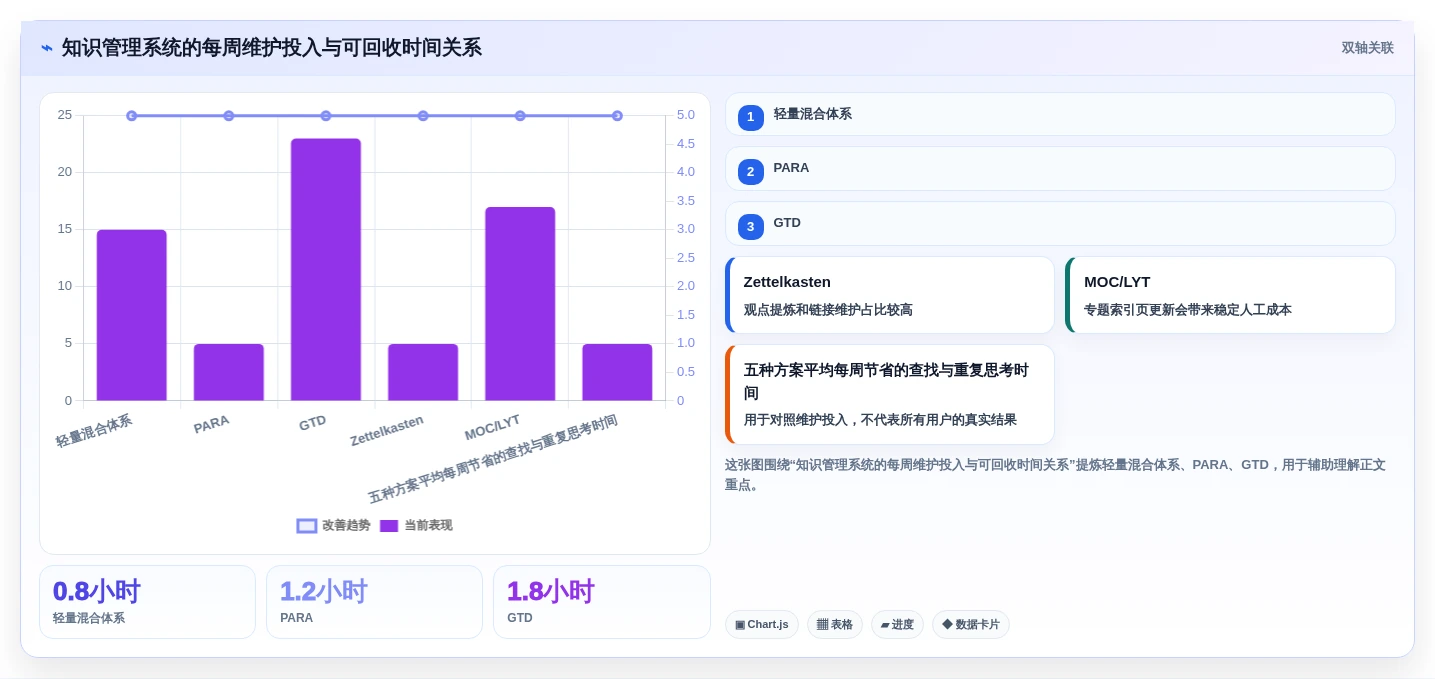Click the right axis value 2.5

[x=686, y=258]
